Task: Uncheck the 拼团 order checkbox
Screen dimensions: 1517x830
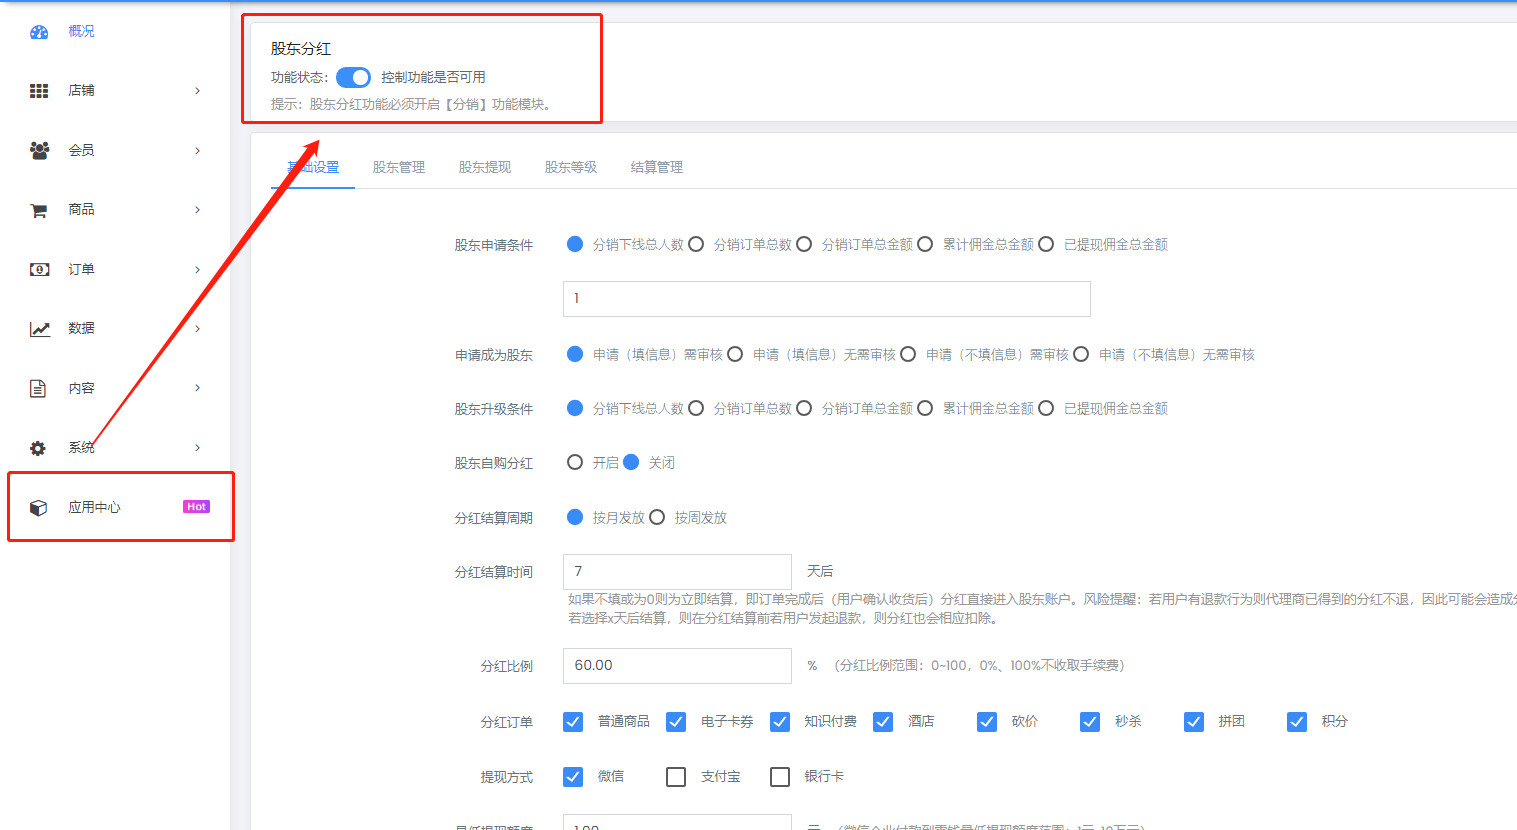Action: point(1194,722)
